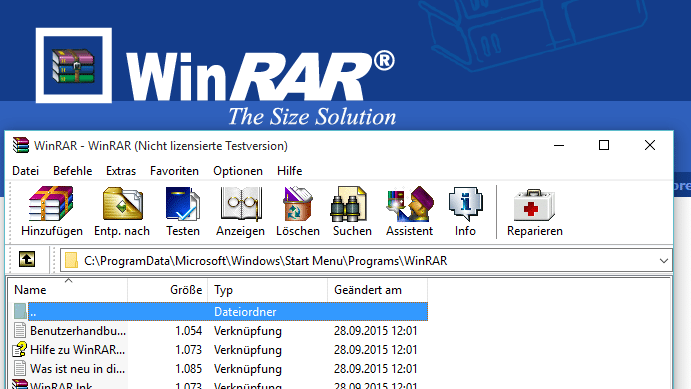Open the Favoriten menu
The width and height of the screenshot is (691, 389).
[x=175, y=171]
